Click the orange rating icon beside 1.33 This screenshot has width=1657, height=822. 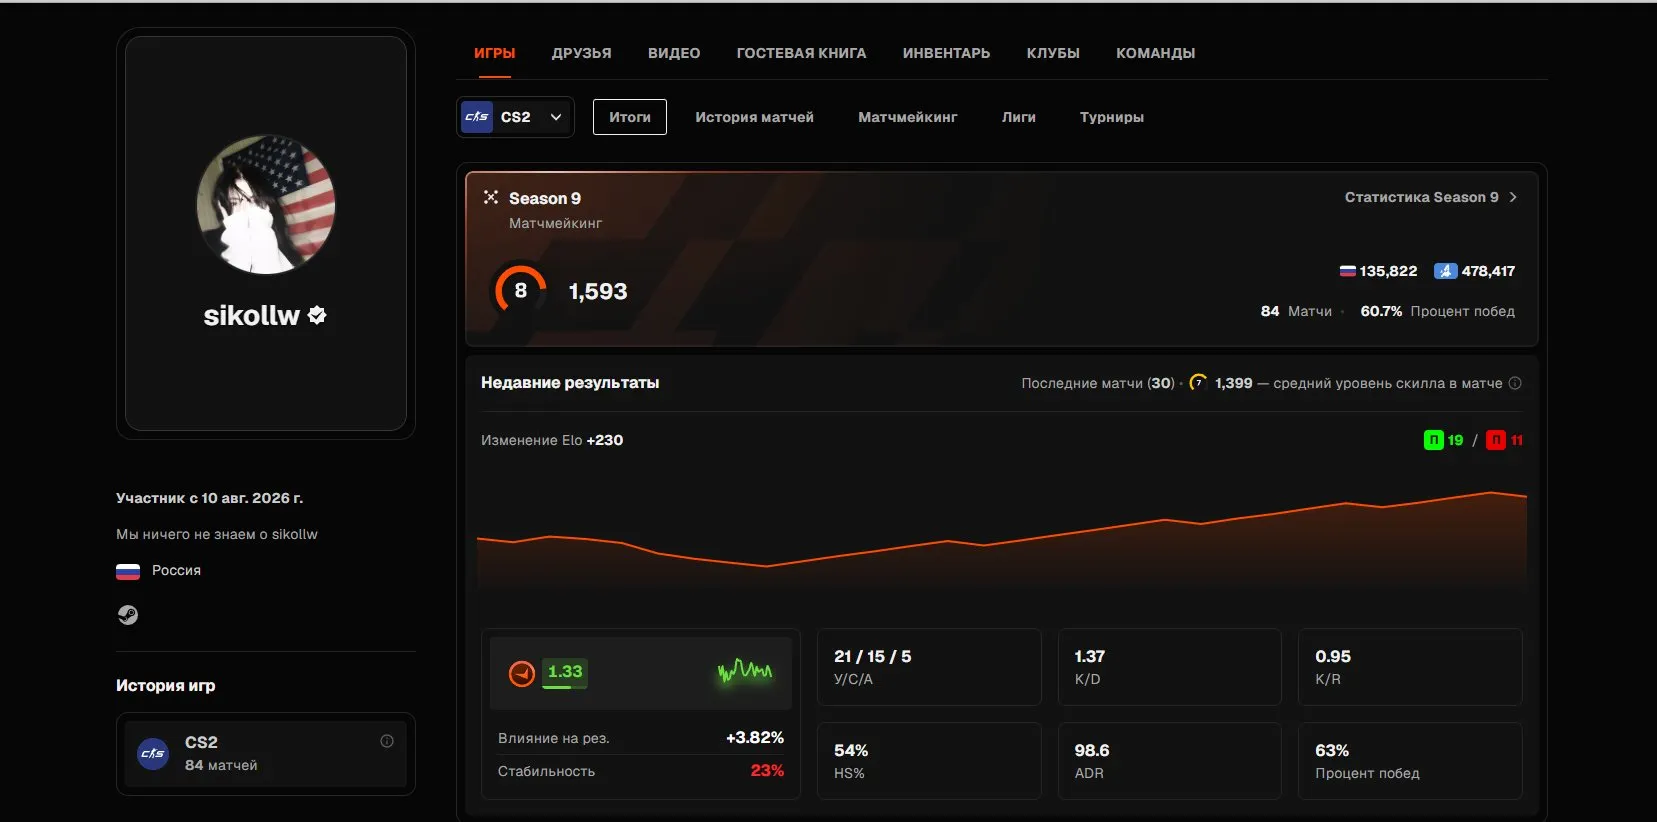pyautogui.click(x=522, y=673)
